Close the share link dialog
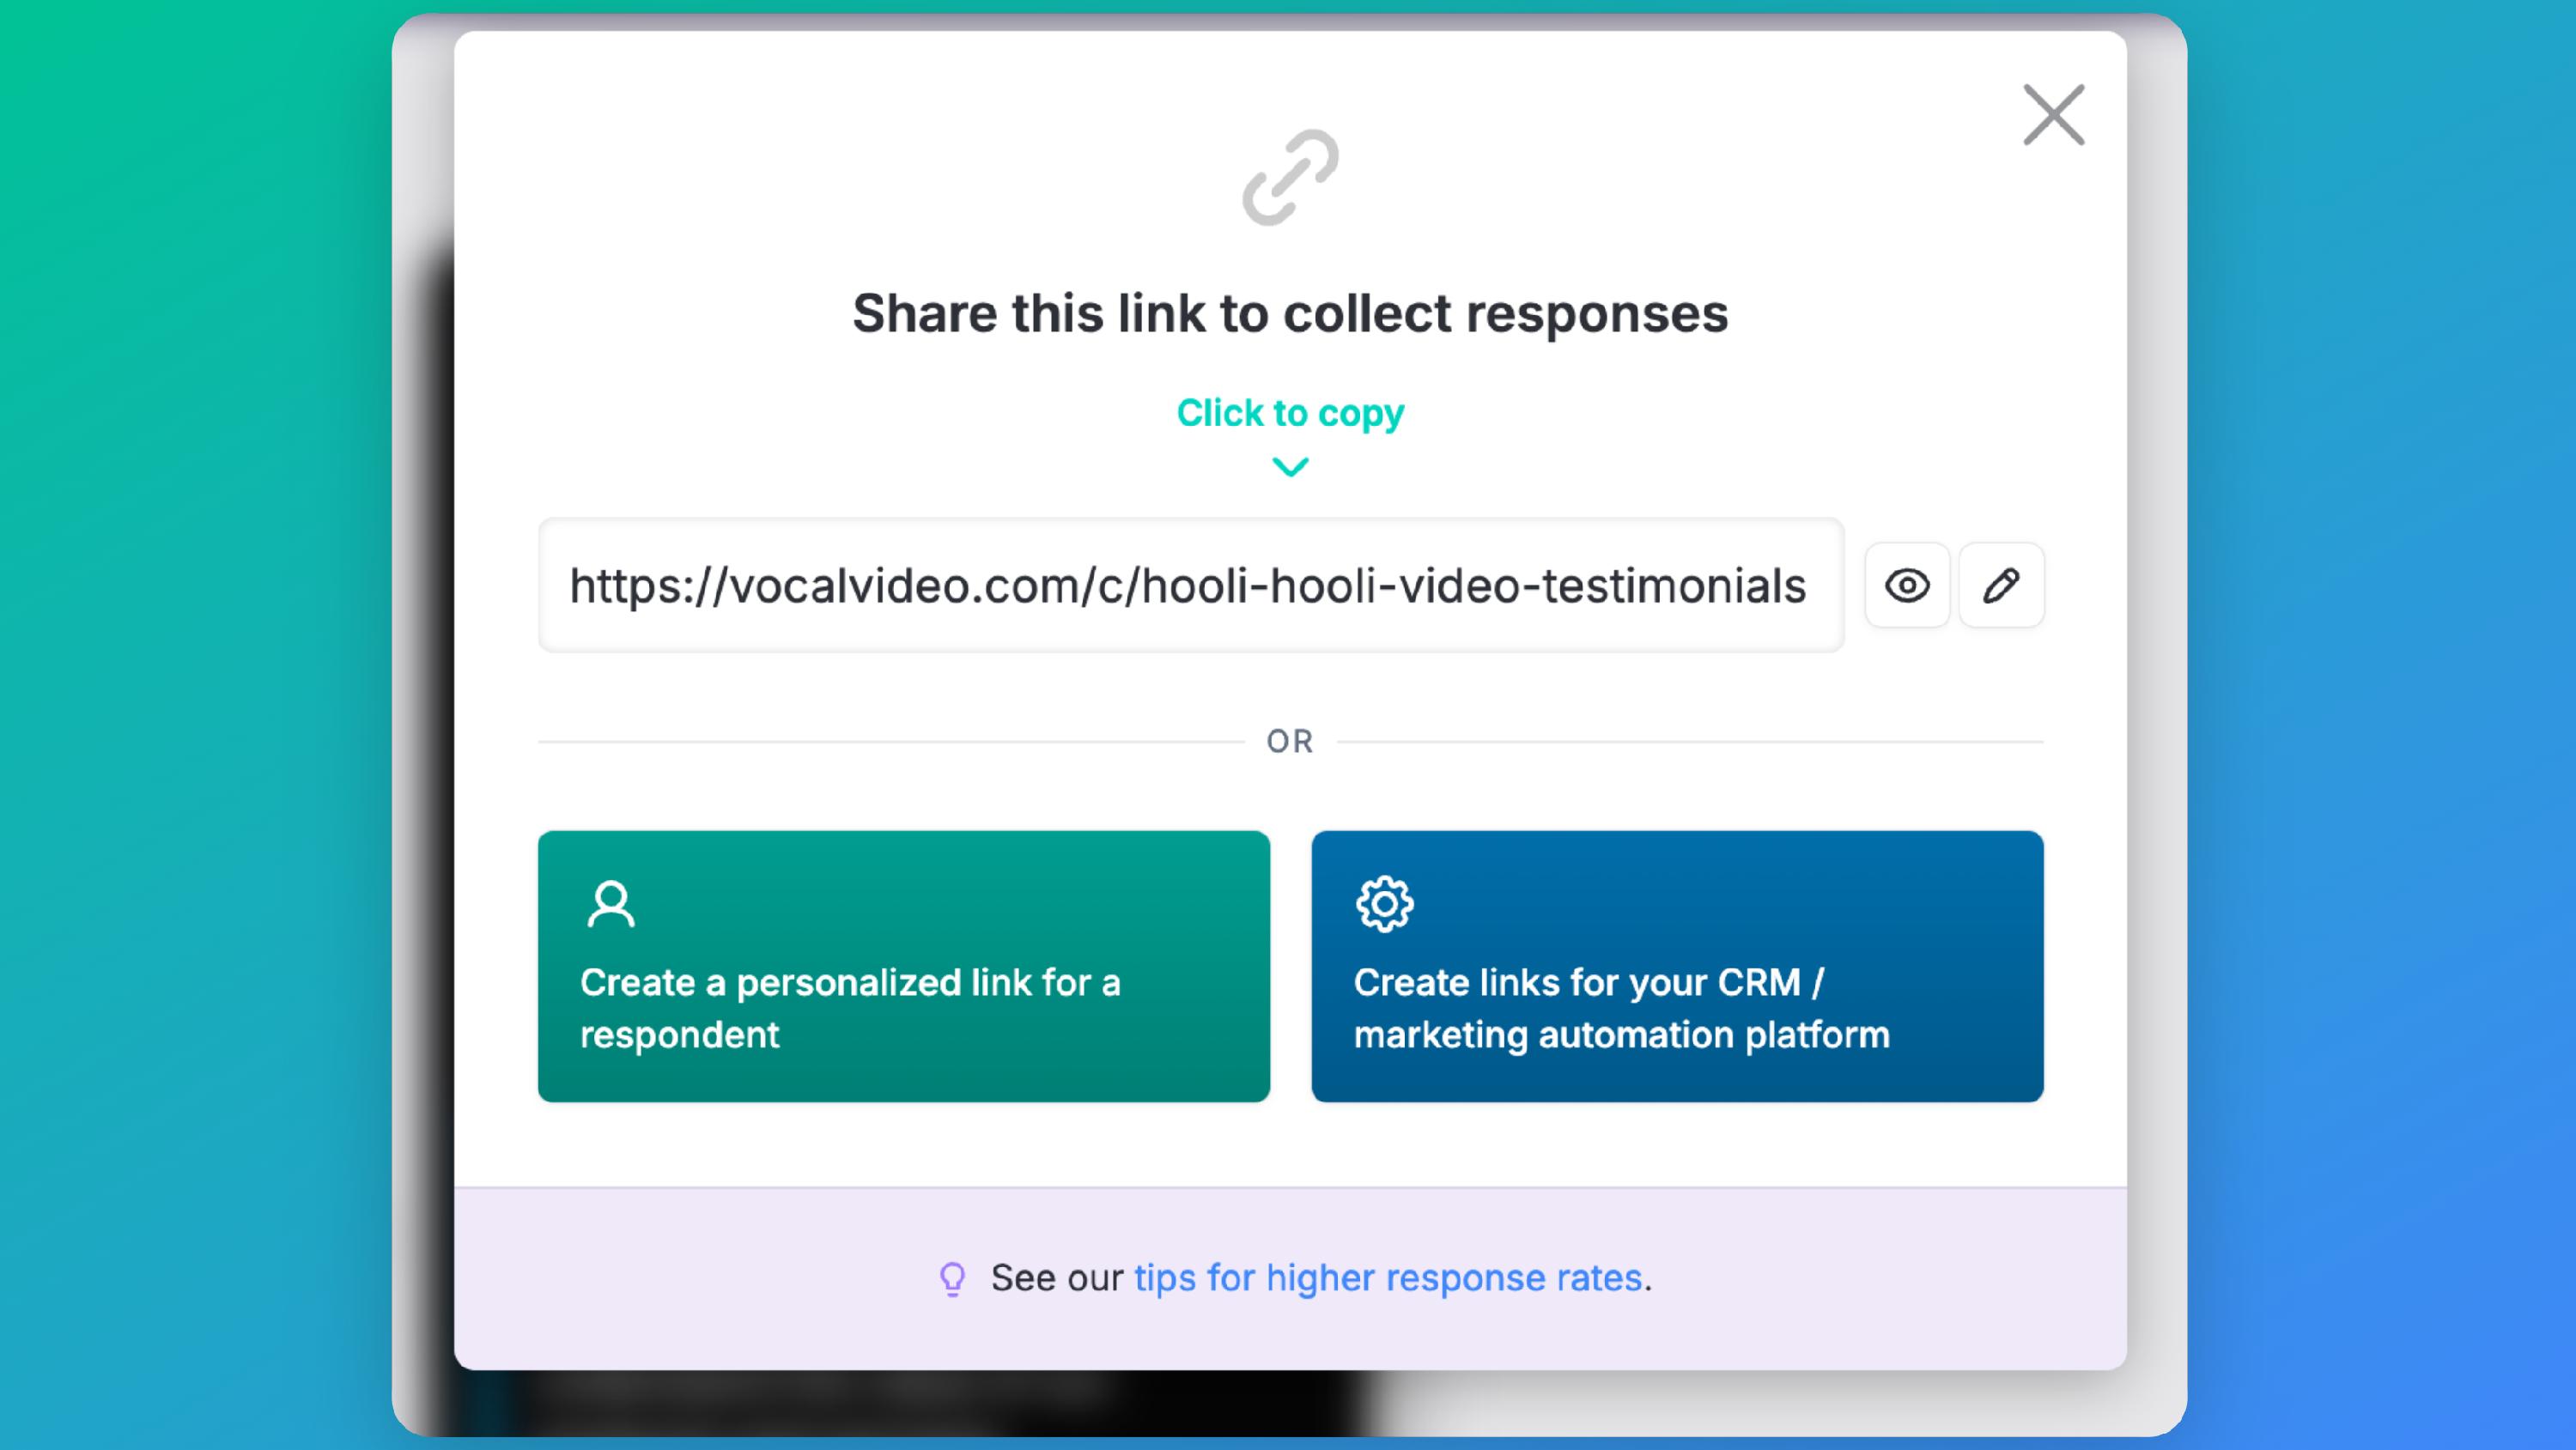Screen dimensions: 2576x1450 pos(2053,115)
